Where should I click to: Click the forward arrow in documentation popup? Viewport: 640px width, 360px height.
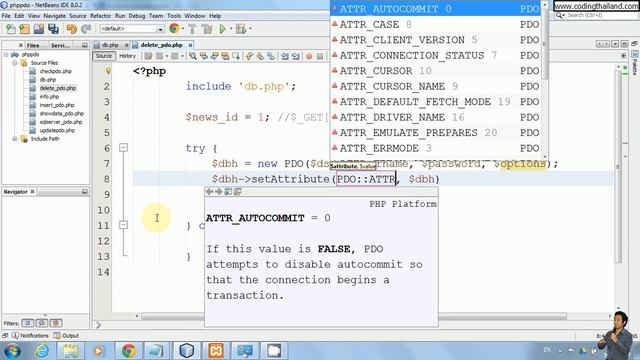[x=218, y=191]
